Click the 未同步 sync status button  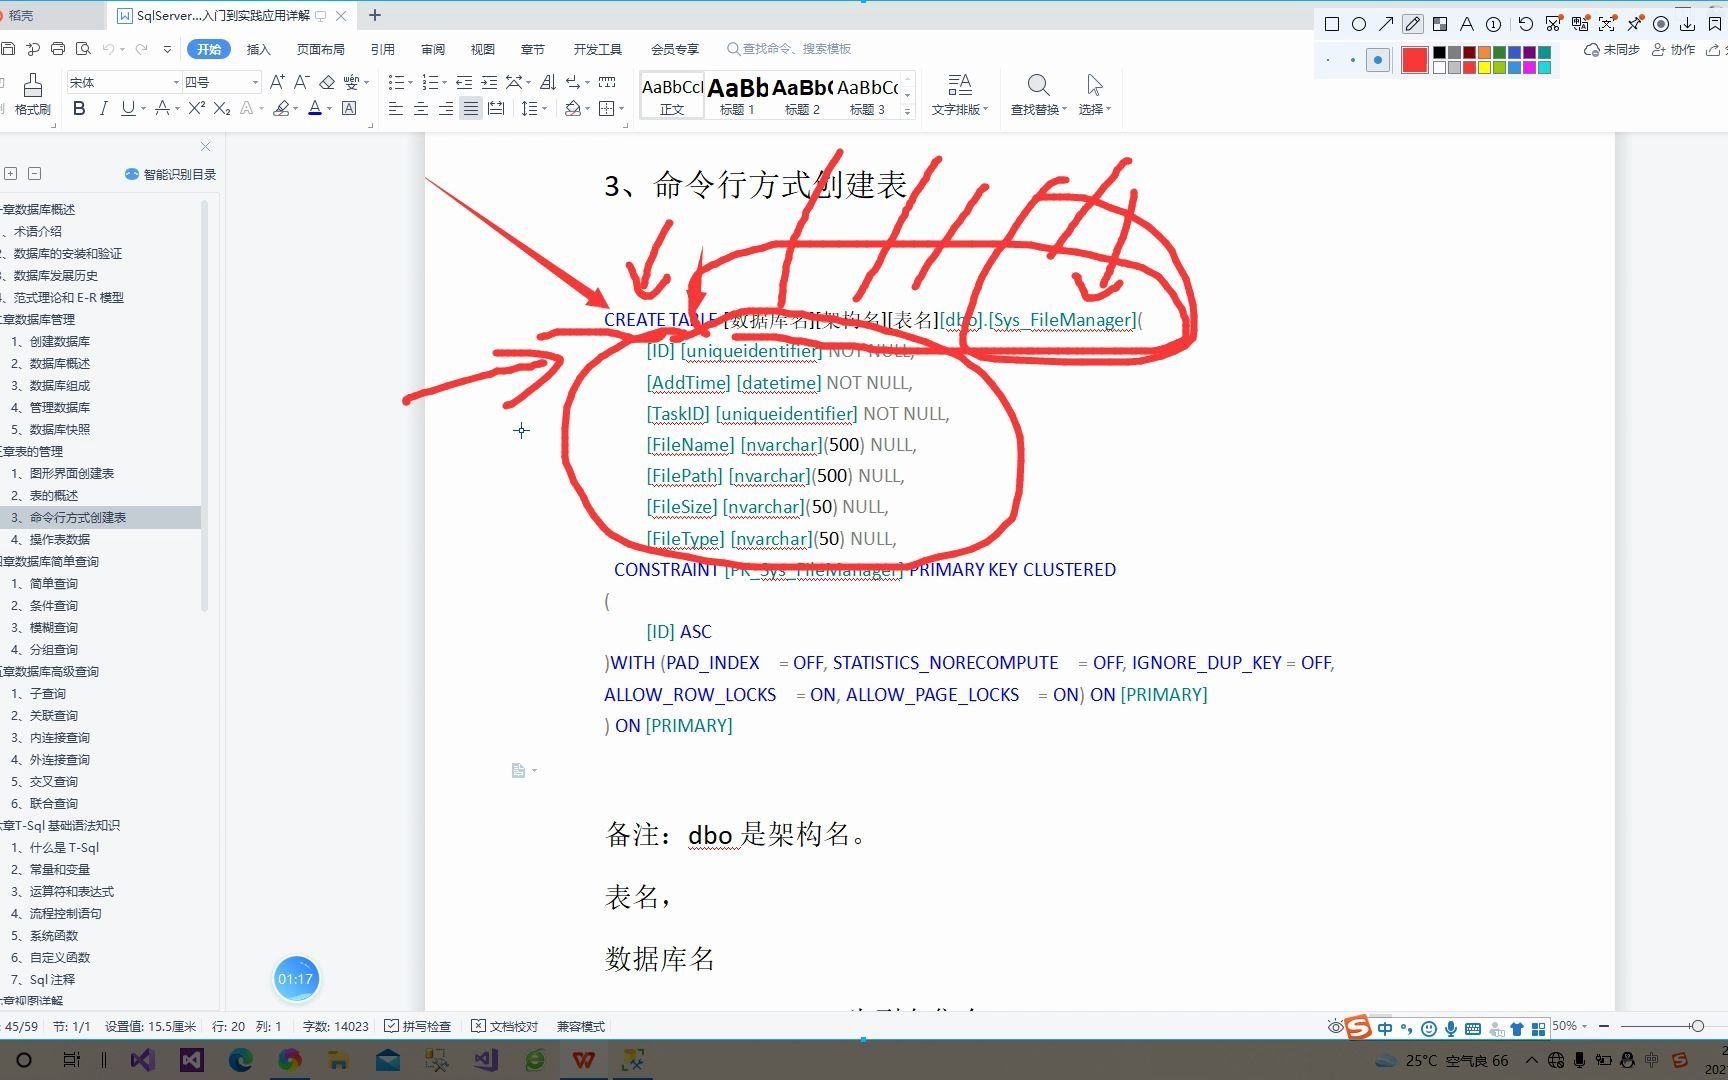(x=1611, y=49)
